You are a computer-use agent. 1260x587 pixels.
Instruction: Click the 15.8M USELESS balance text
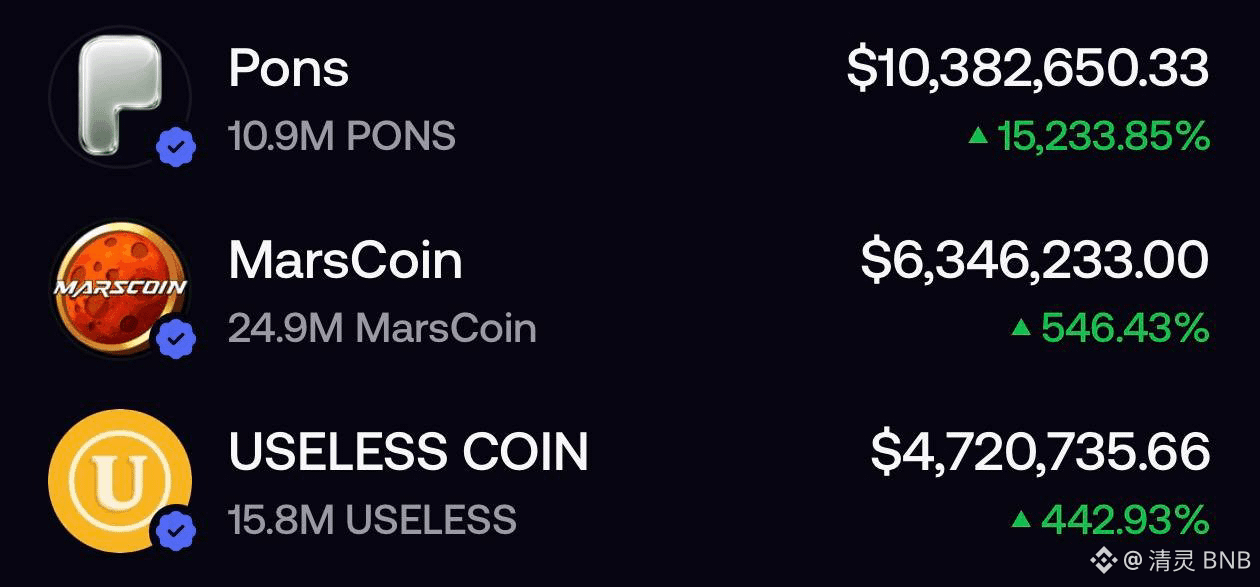click(372, 520)
